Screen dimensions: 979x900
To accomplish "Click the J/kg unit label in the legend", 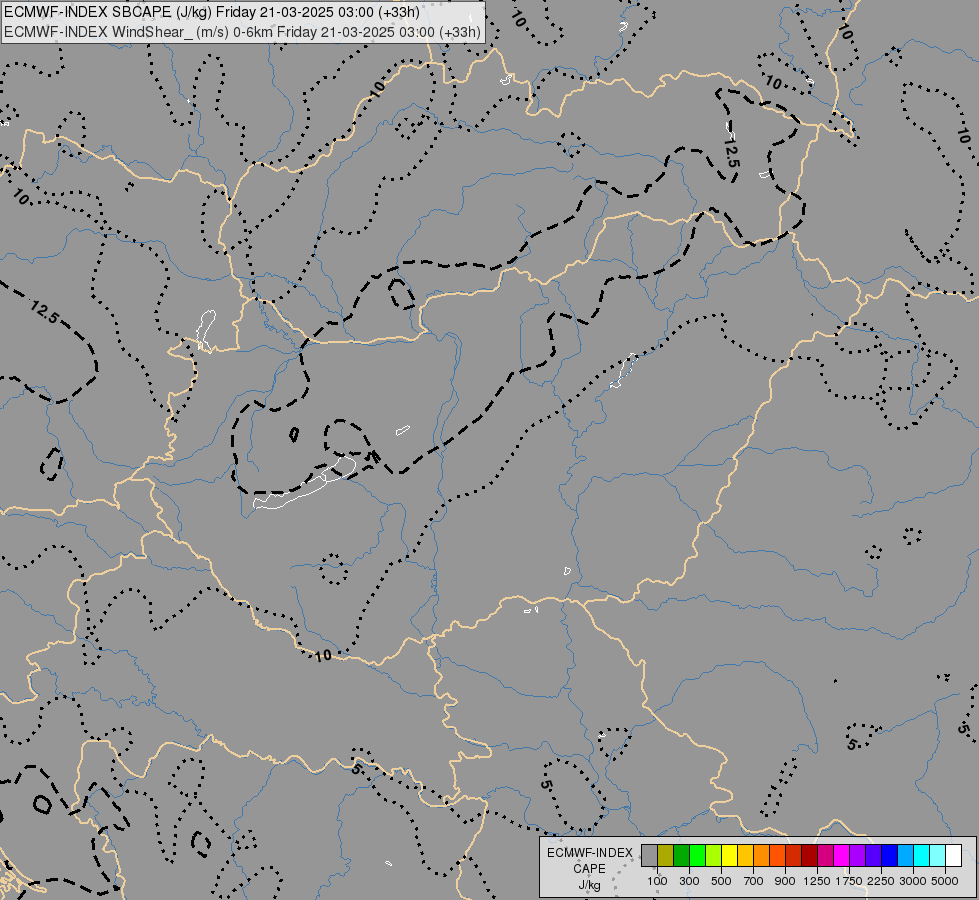I will (x=589, y=885).
